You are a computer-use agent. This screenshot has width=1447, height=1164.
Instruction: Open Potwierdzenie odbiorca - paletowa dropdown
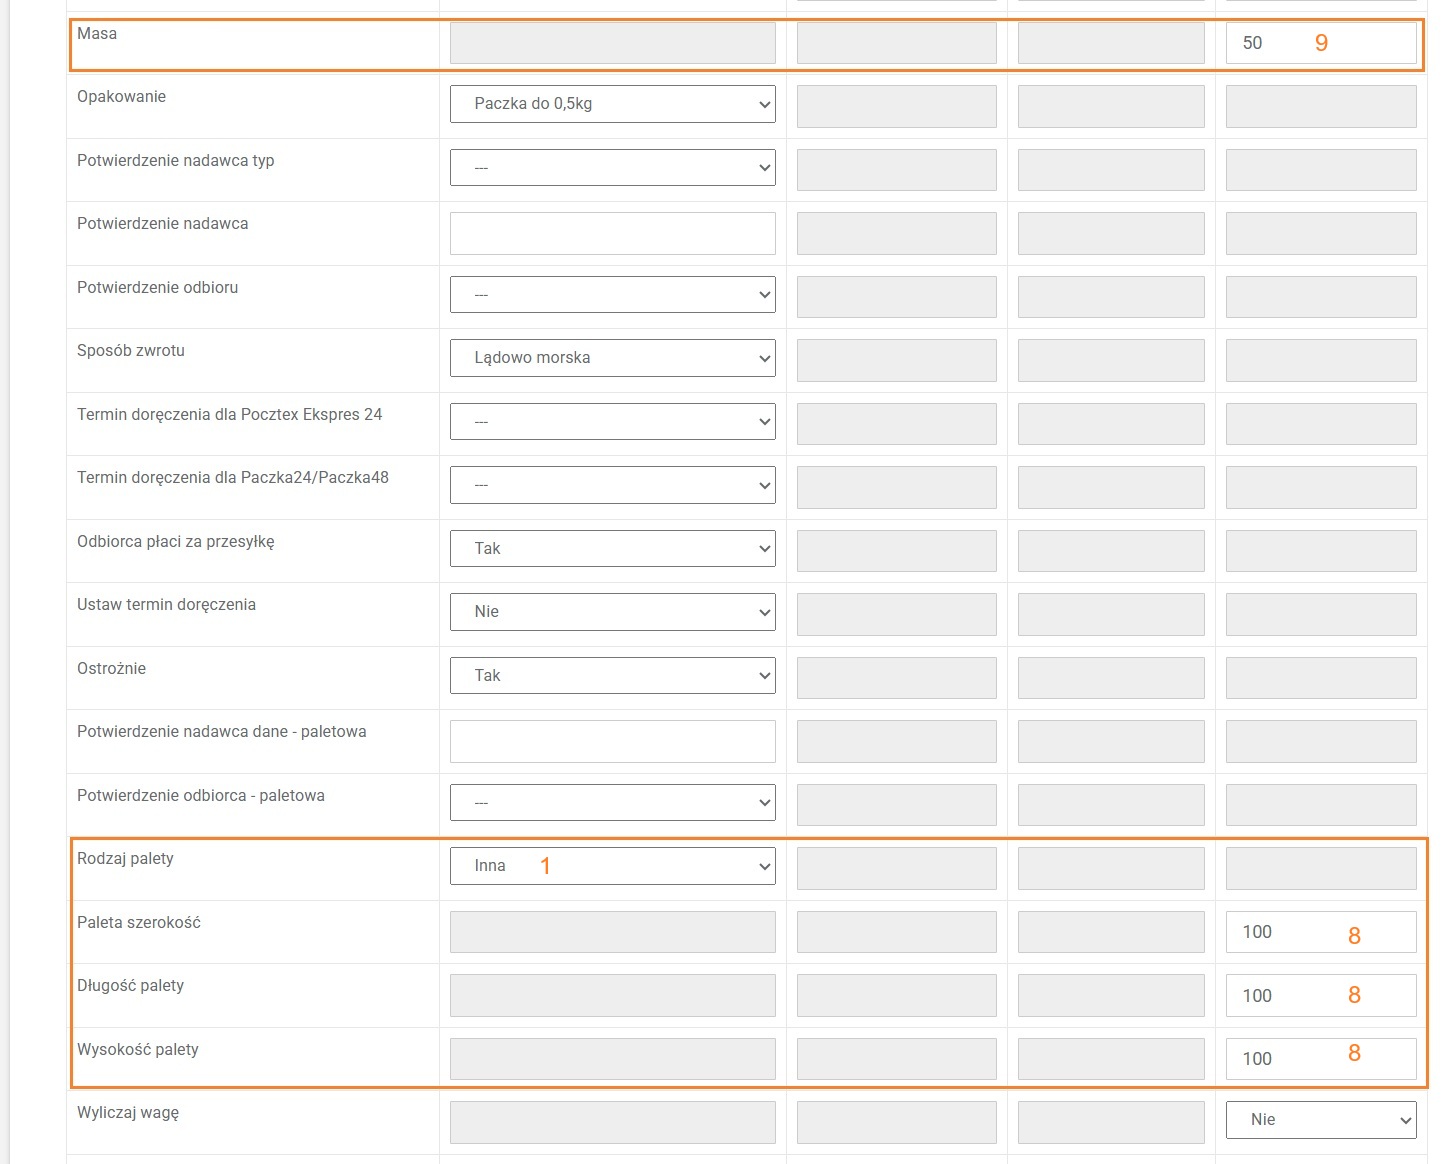(612, 803)
